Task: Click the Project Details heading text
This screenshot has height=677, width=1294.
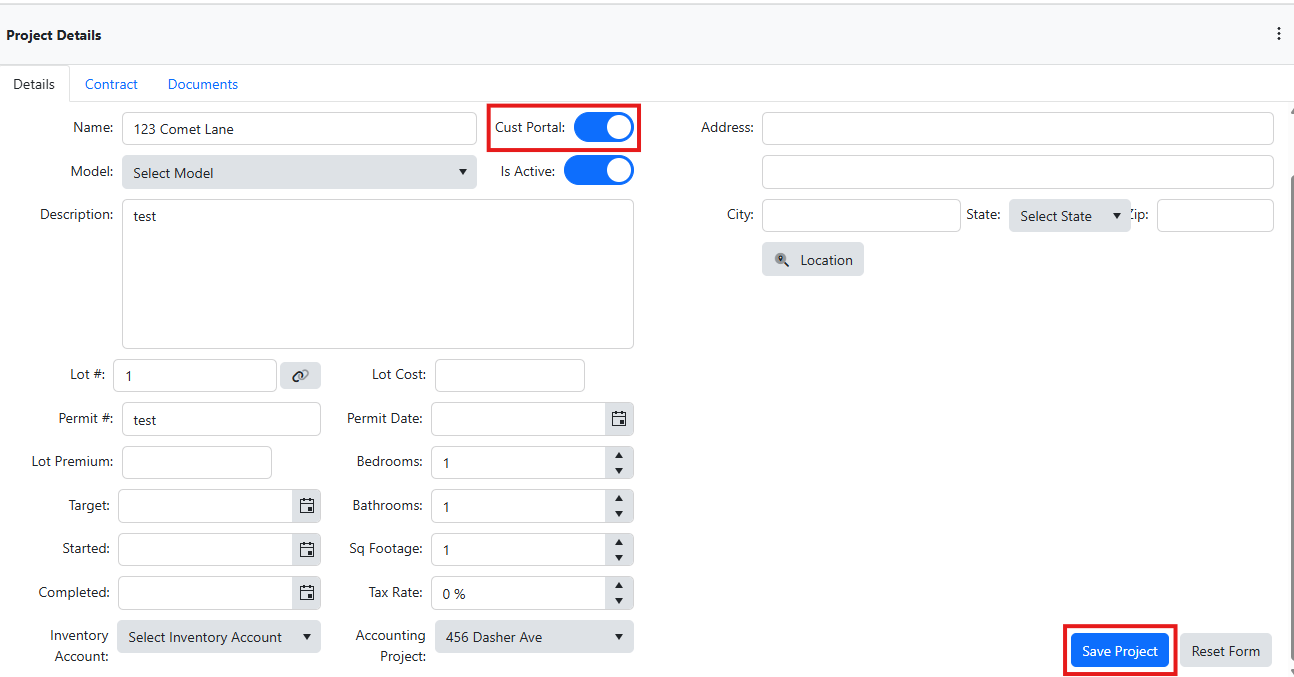Action: pos(54,35)
